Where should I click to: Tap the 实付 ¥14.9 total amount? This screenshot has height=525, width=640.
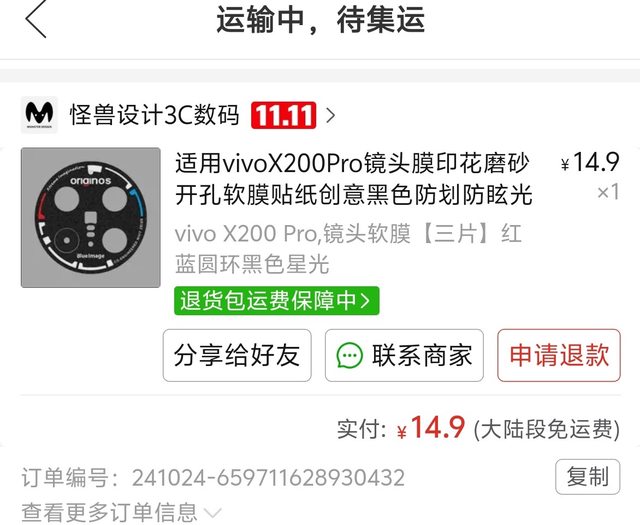431,428
